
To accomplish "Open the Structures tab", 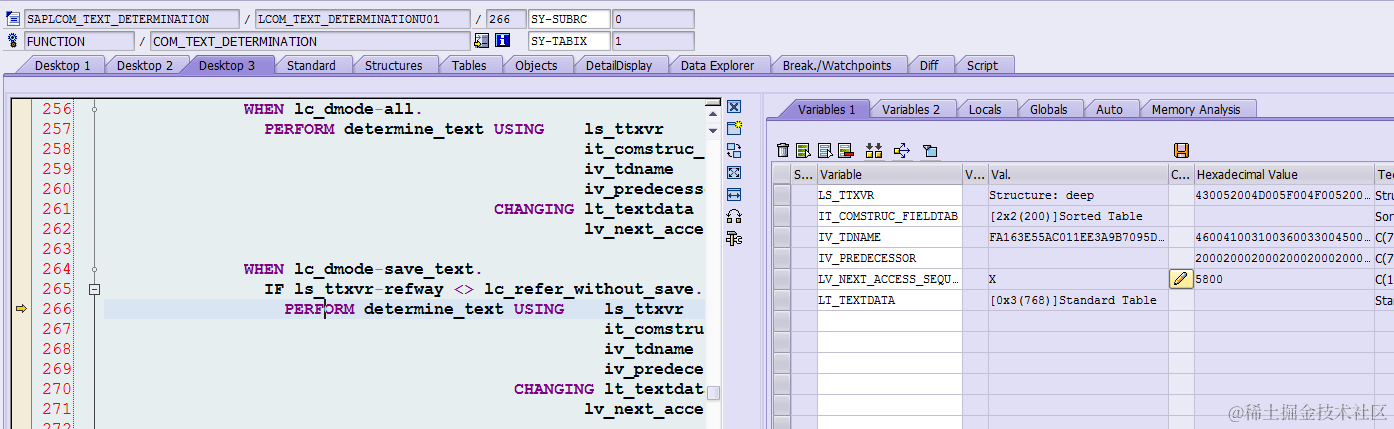I will point(393,65).
